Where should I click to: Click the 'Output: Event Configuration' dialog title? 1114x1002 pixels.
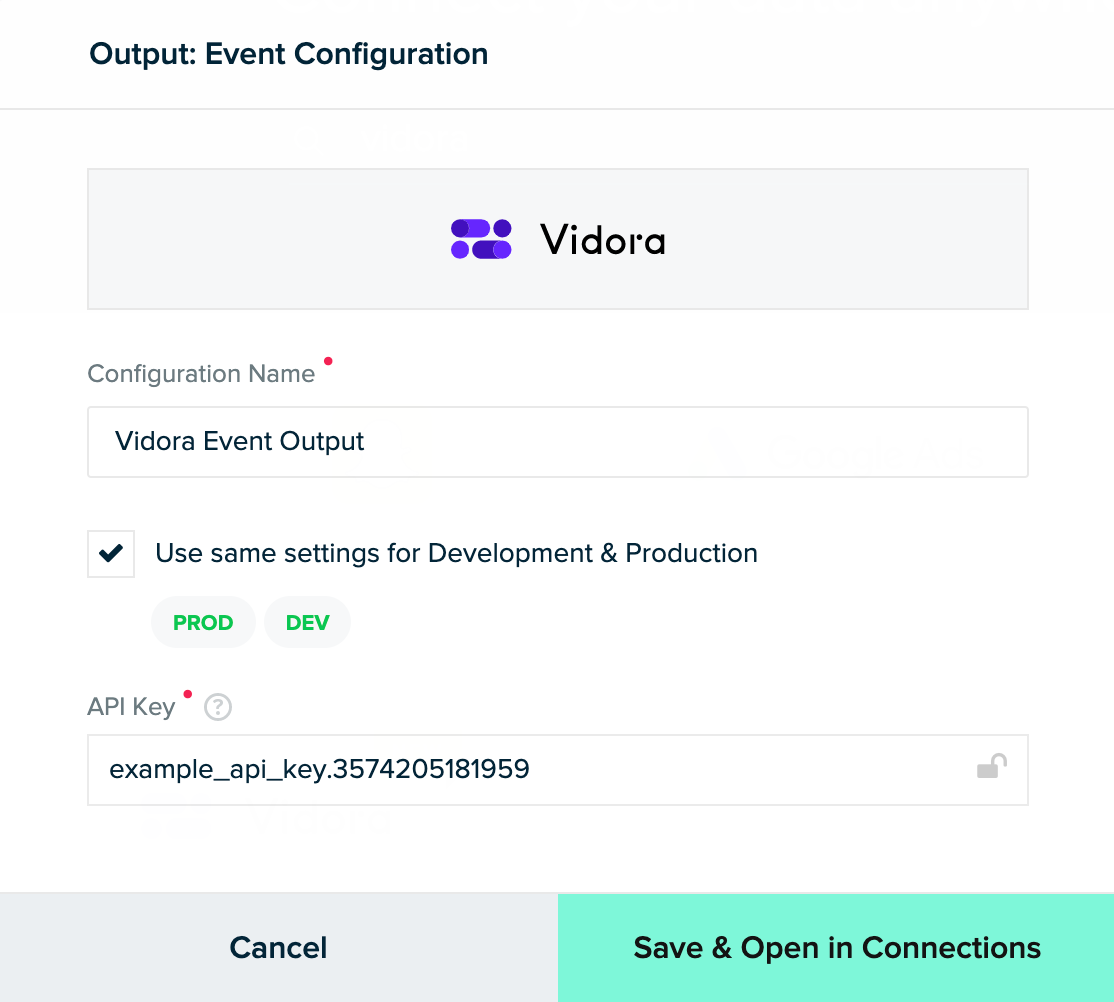point(289,54)
